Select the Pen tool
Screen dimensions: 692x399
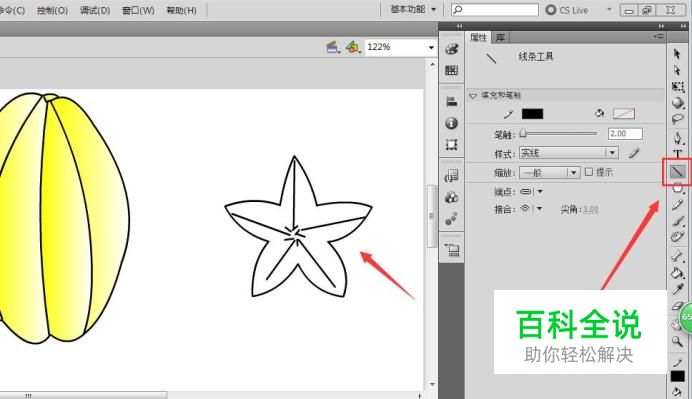(678, 138)
